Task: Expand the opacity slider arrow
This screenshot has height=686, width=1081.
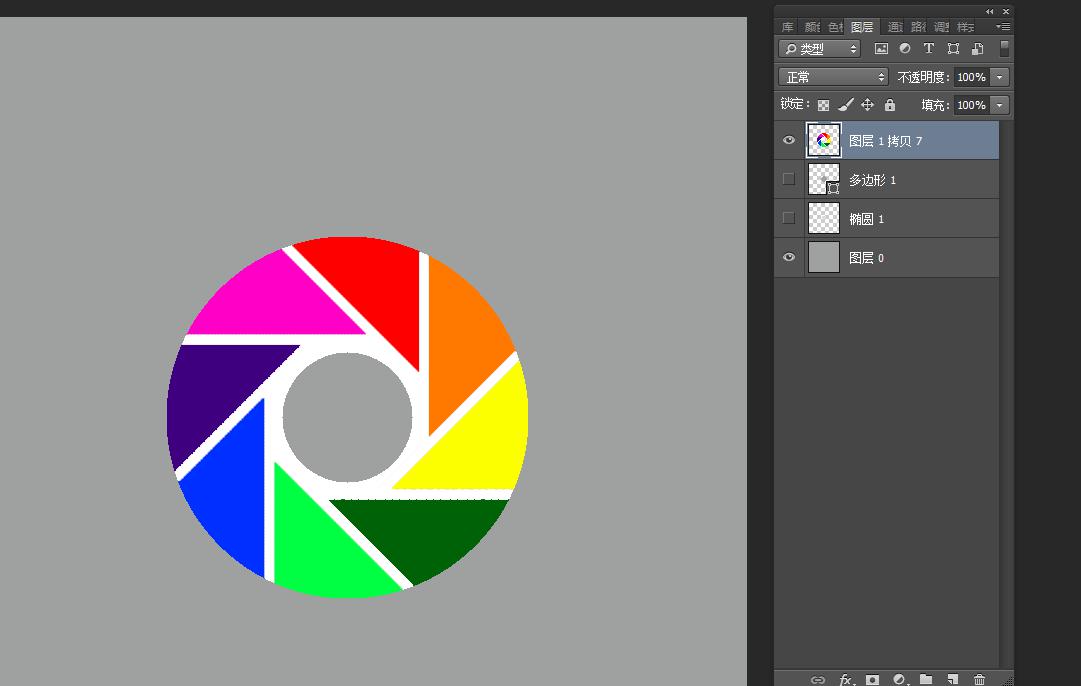Action: (1000, 77)
